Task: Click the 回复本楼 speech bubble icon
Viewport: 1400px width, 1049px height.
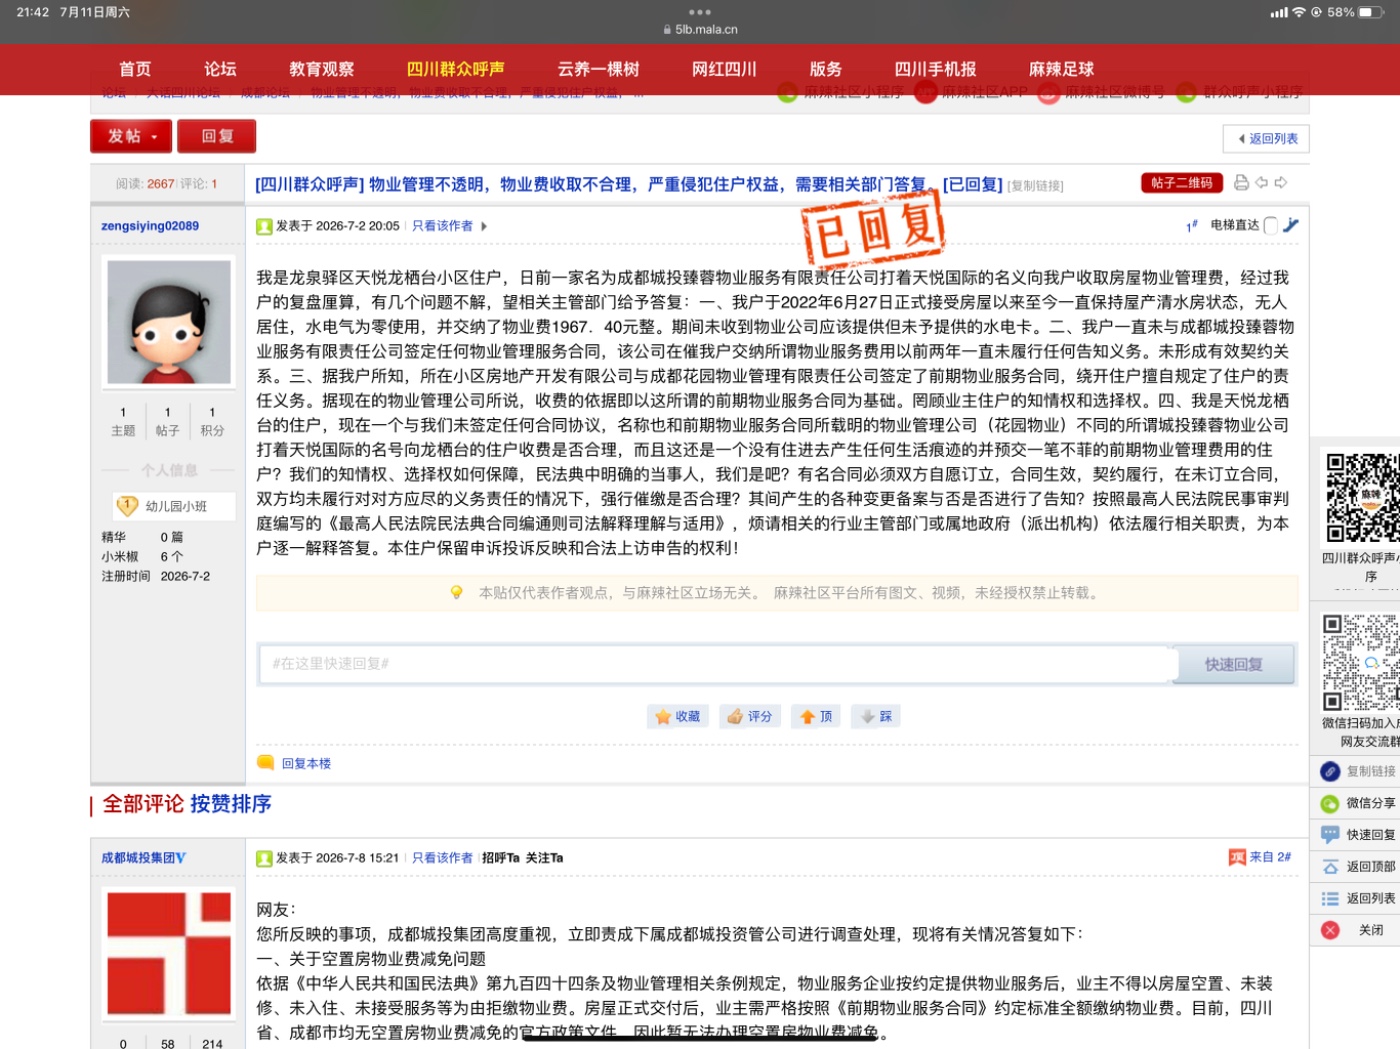Action: (266, 763)
